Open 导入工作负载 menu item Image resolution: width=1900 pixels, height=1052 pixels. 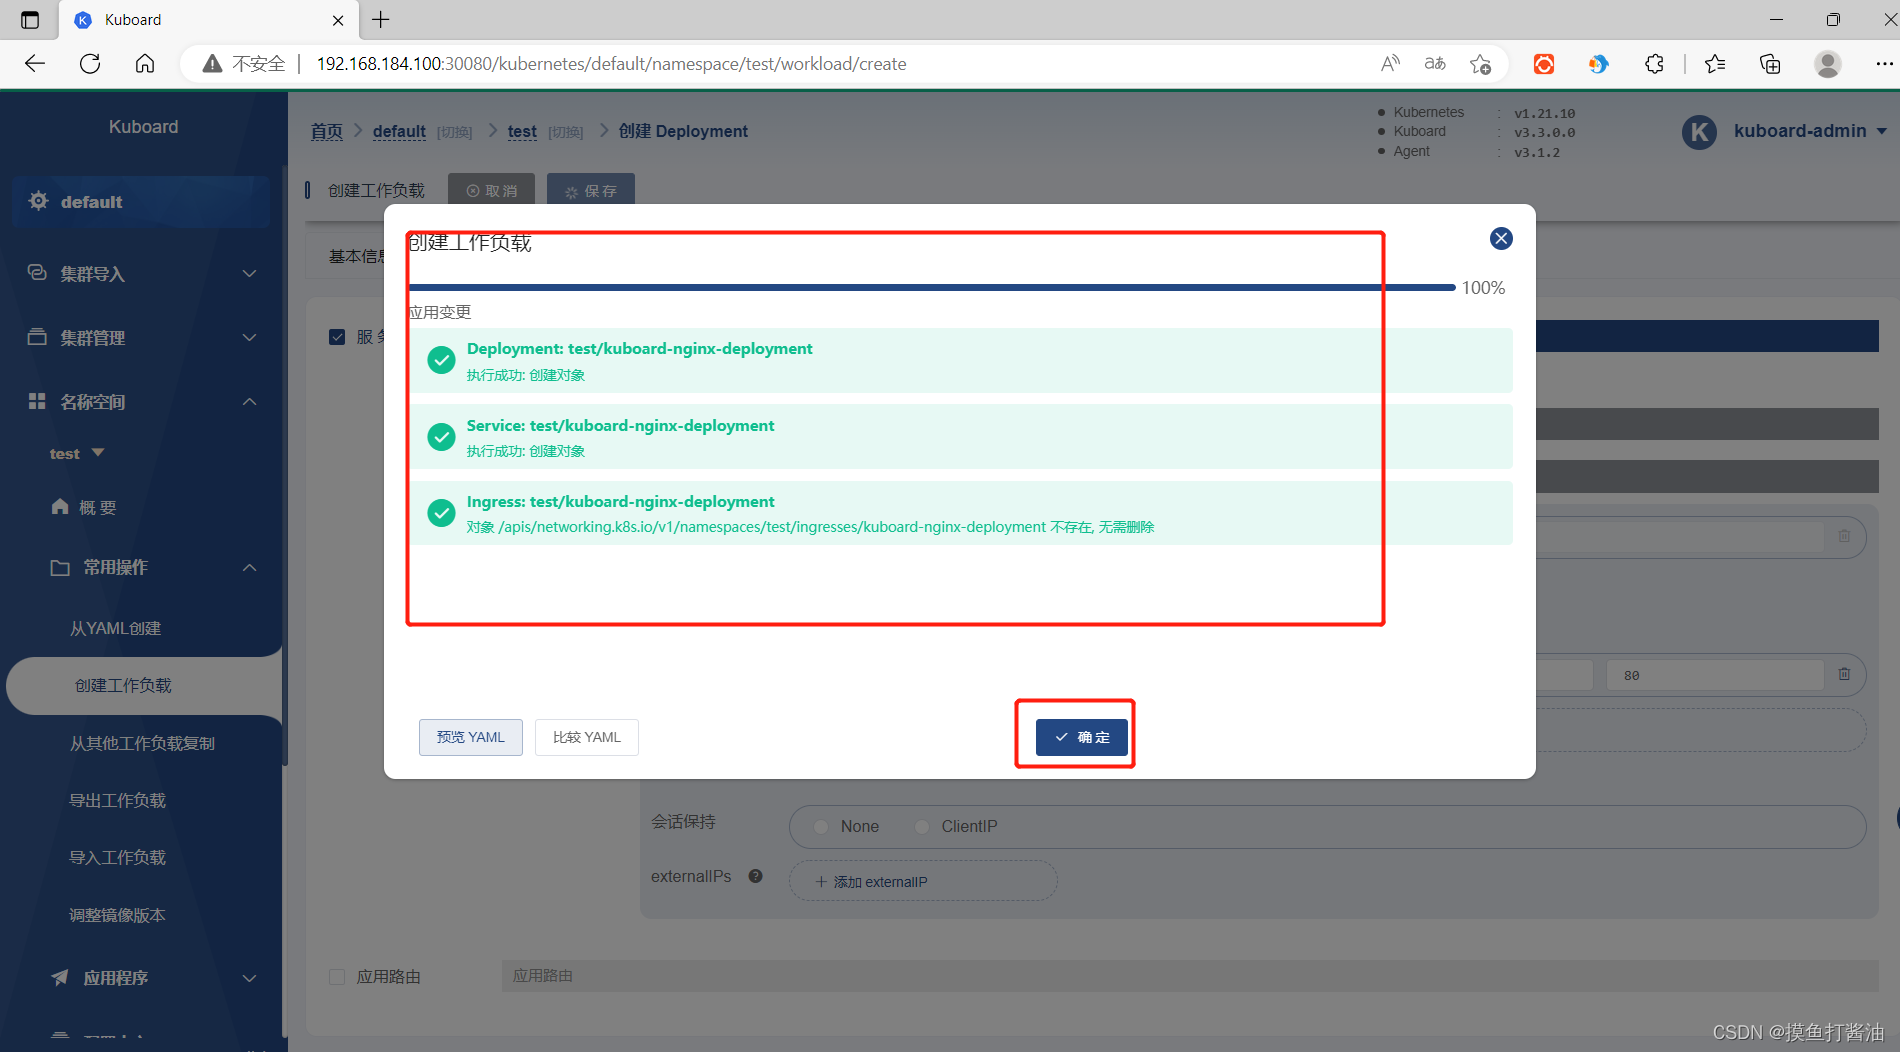(117, 857)
